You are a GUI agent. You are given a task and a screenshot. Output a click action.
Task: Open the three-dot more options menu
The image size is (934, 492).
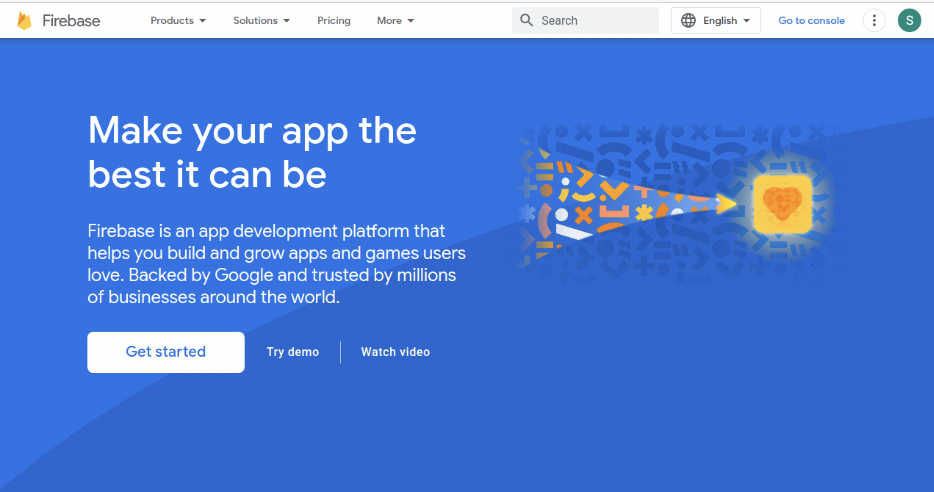click(874, 20)
